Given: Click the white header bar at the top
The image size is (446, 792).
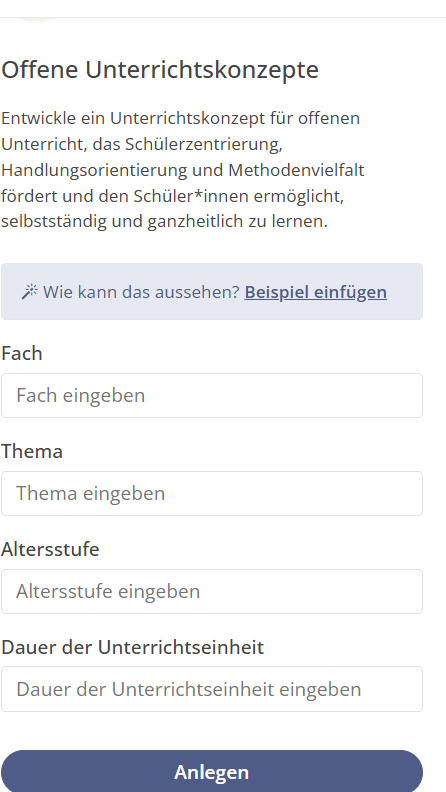Looking at the screenshot, I should pos(223,8).
